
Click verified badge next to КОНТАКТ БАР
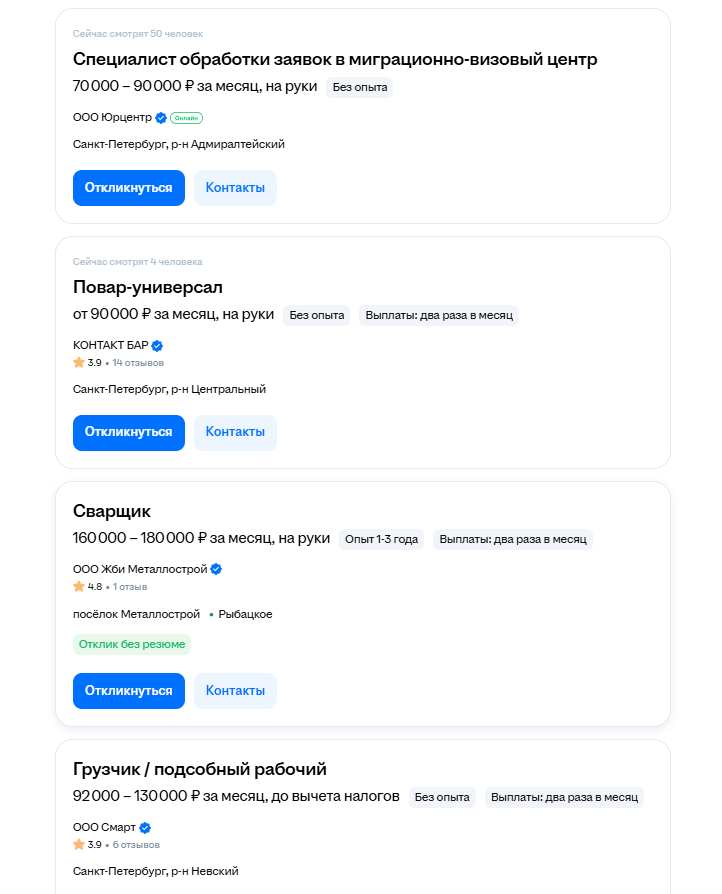(157, 345)
